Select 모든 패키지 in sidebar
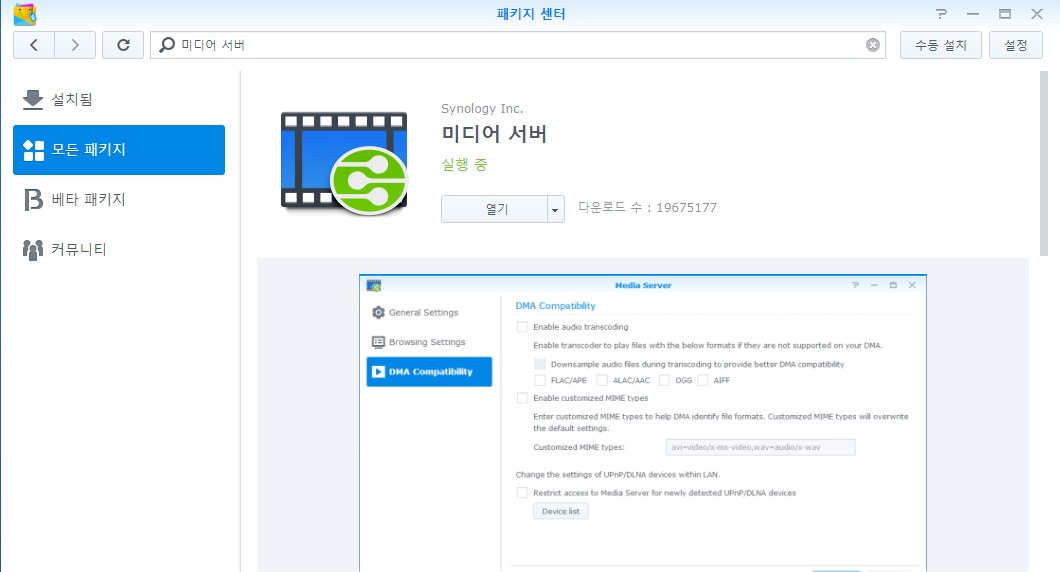Viewport: 1060px width, 572px height. click(119, 150)
